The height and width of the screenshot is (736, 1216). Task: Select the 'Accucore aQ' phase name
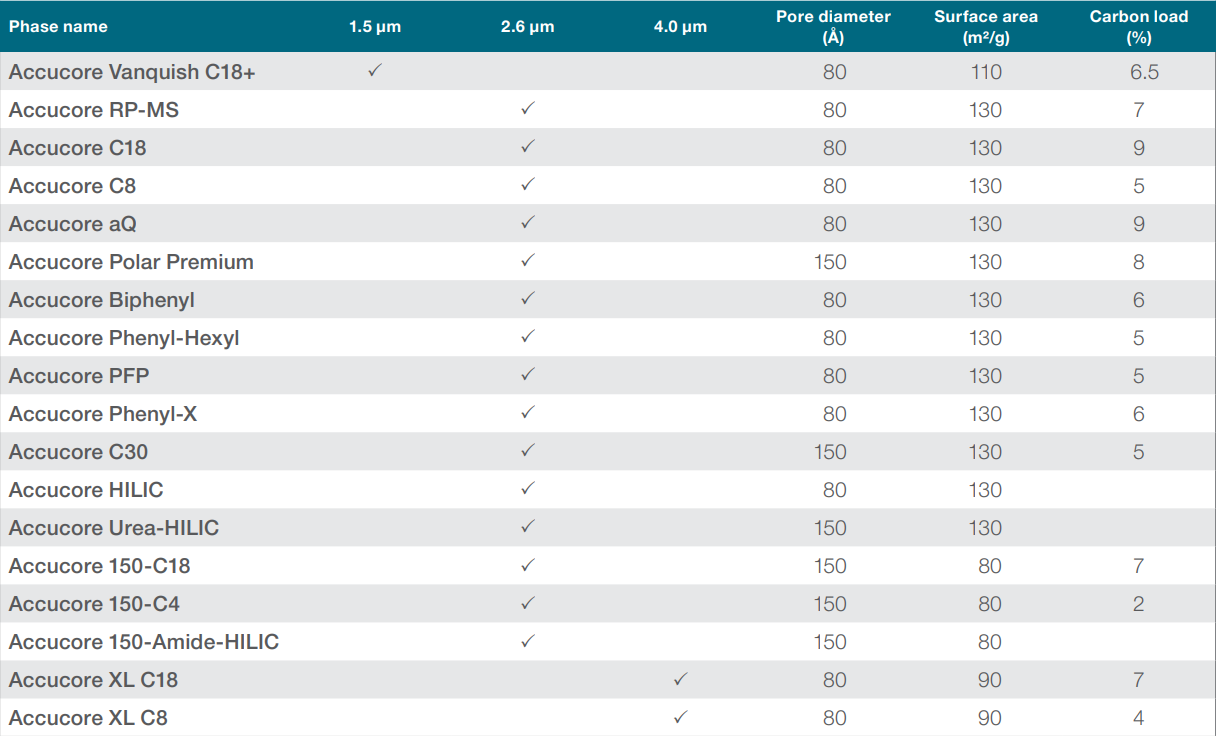tap(73, 224)
